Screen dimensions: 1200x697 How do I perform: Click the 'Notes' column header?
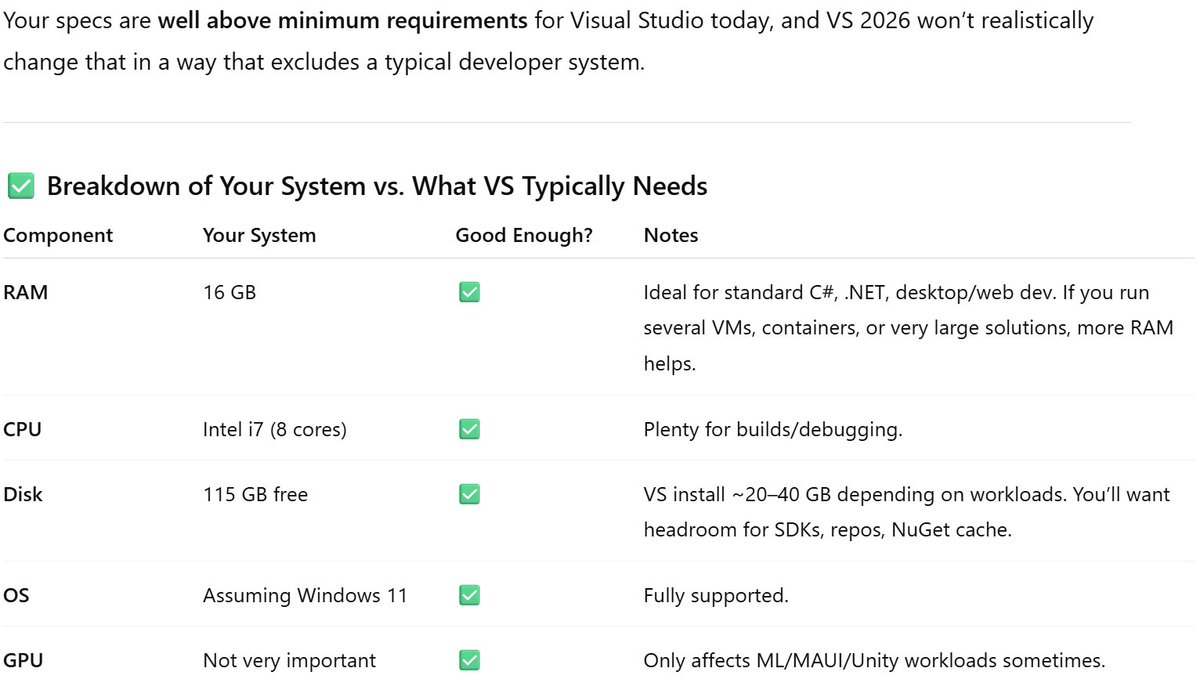click(x=671, y=235)
